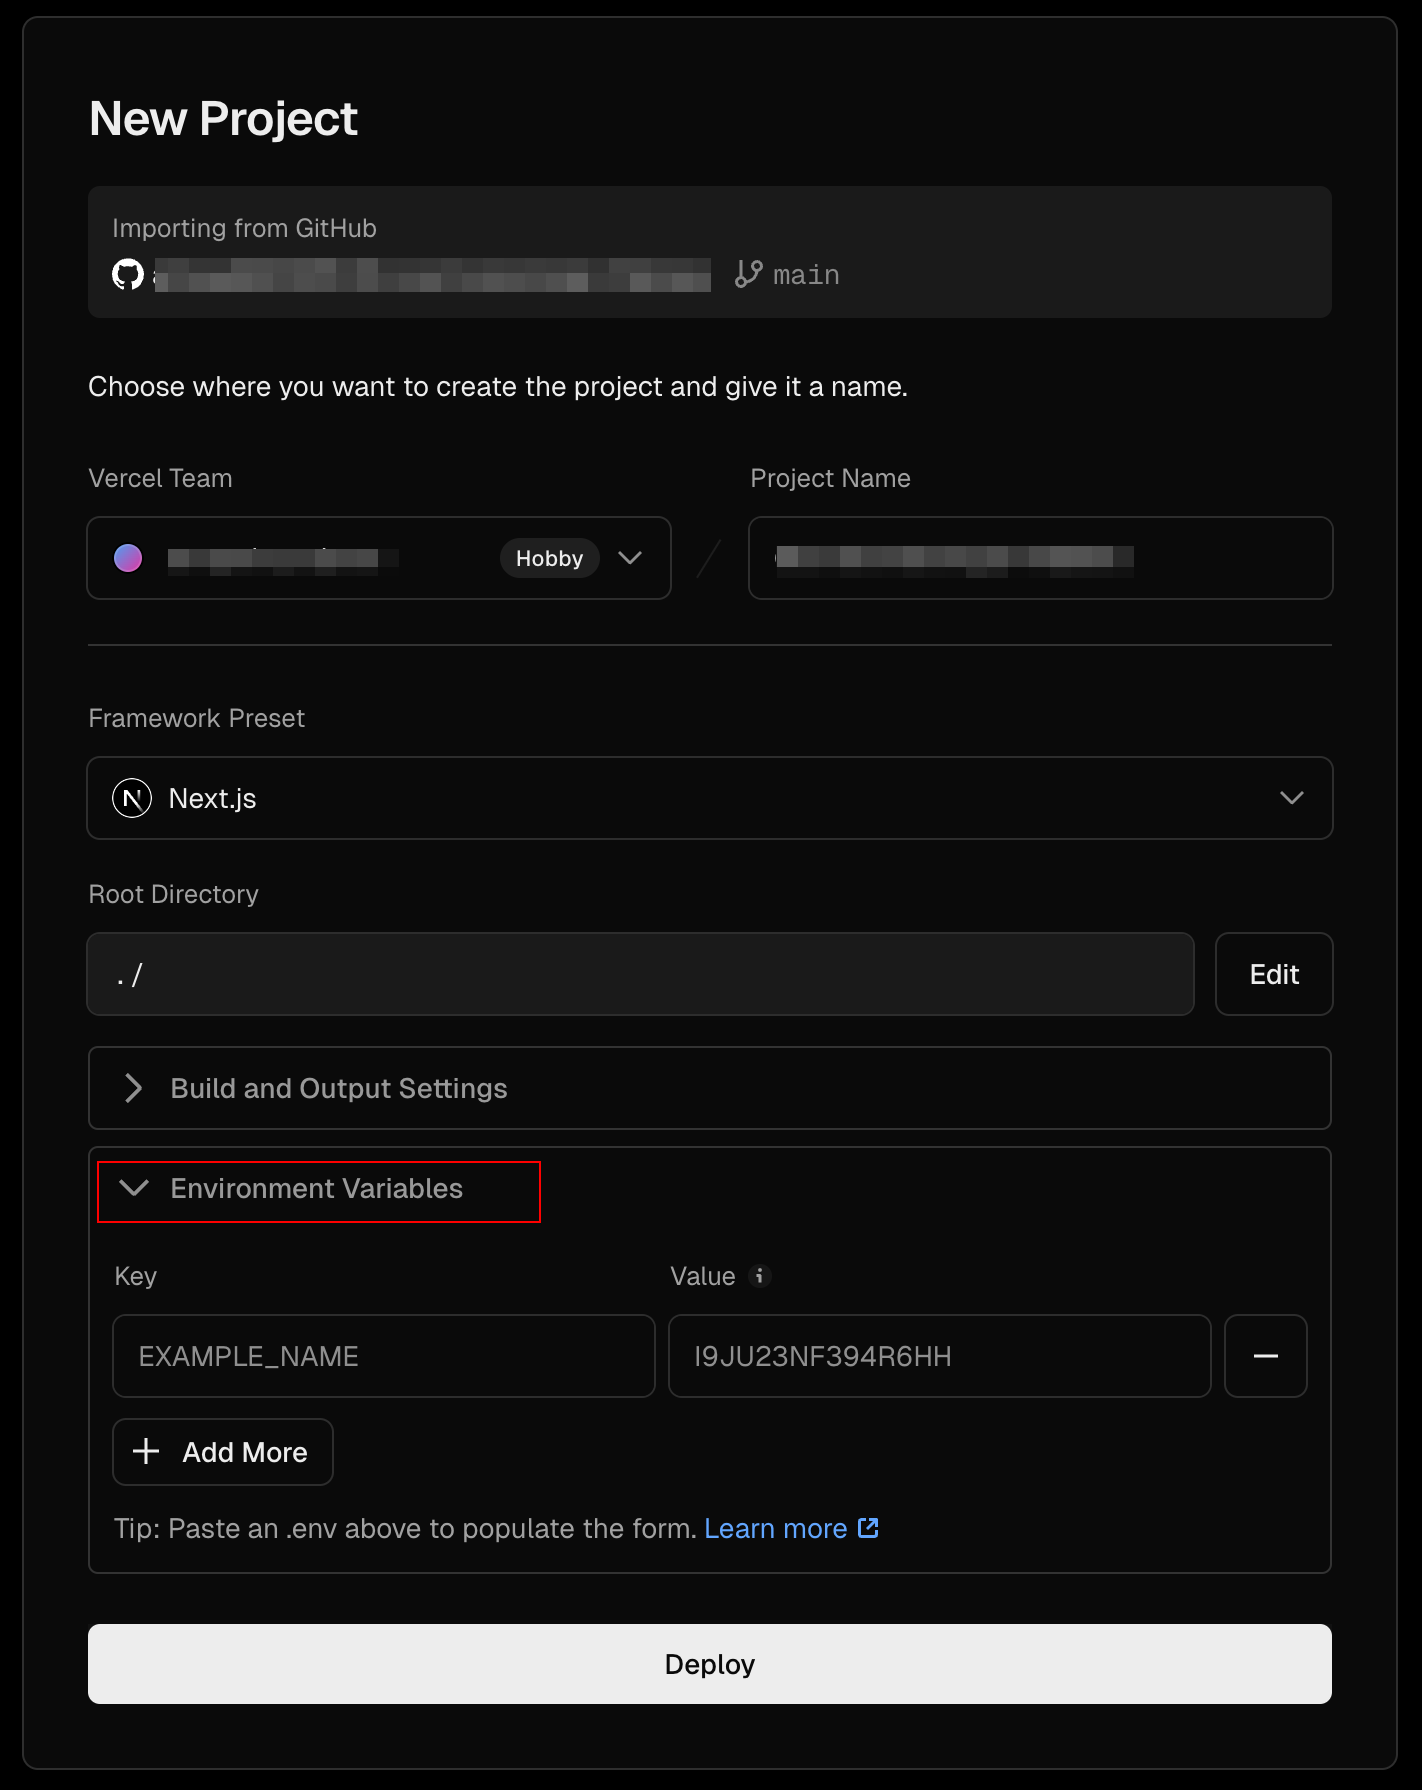Click the Edit button for Root Directory
The height and width of the screenshot is (1790, 1422).
1274,974
